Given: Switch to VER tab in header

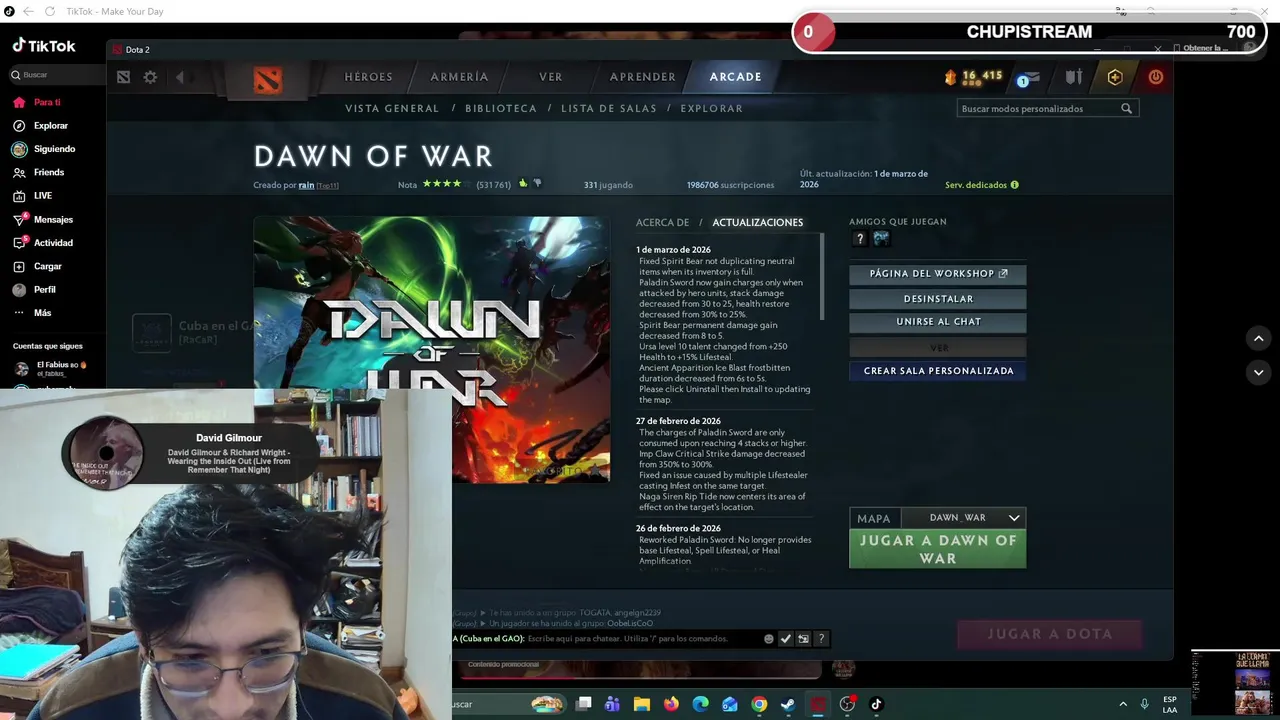Looking at the screenshot, I should point(550,77).
